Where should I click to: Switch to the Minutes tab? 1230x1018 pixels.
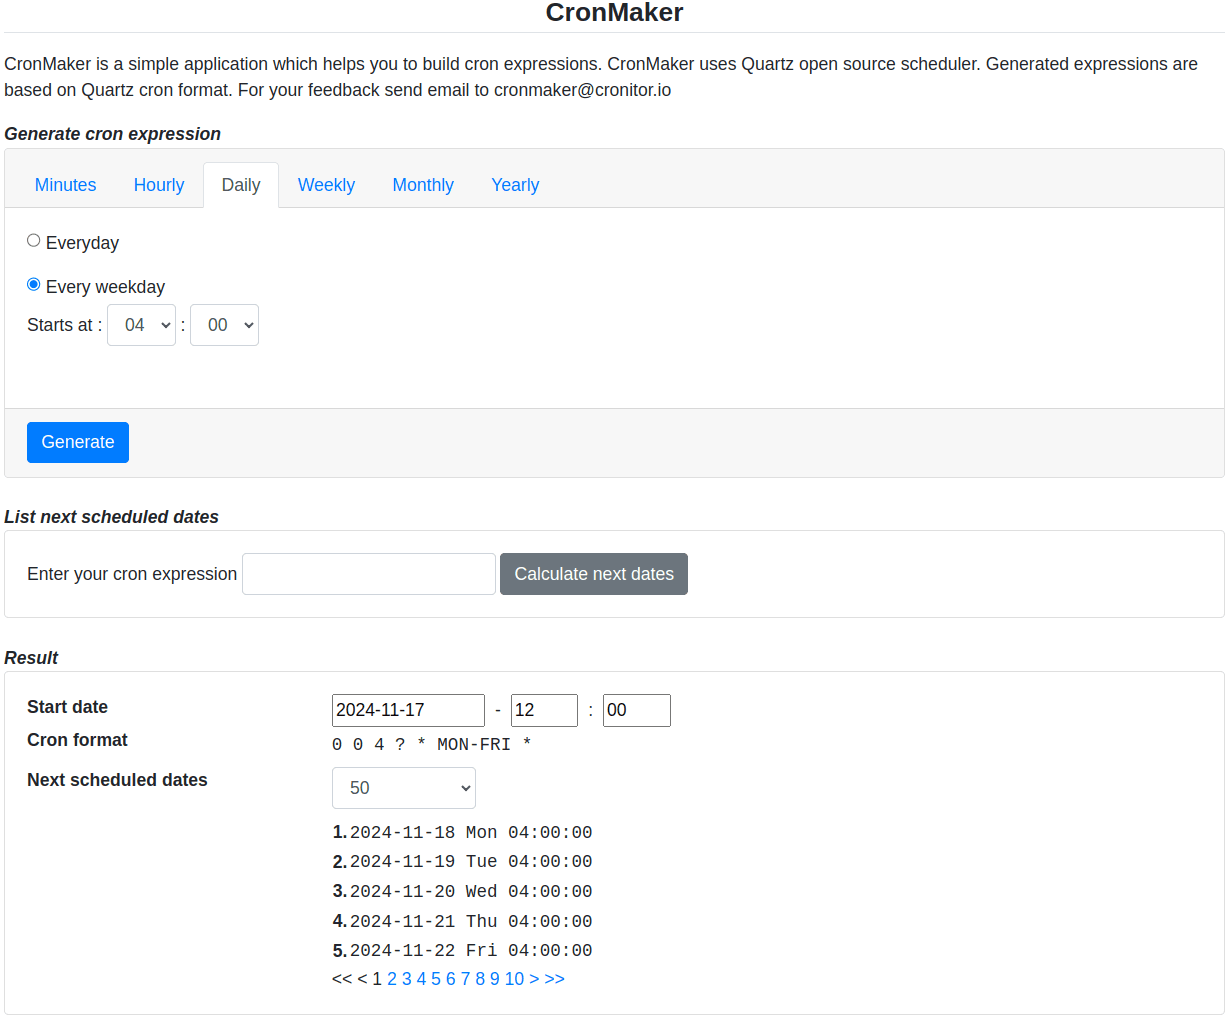point(66,185)
